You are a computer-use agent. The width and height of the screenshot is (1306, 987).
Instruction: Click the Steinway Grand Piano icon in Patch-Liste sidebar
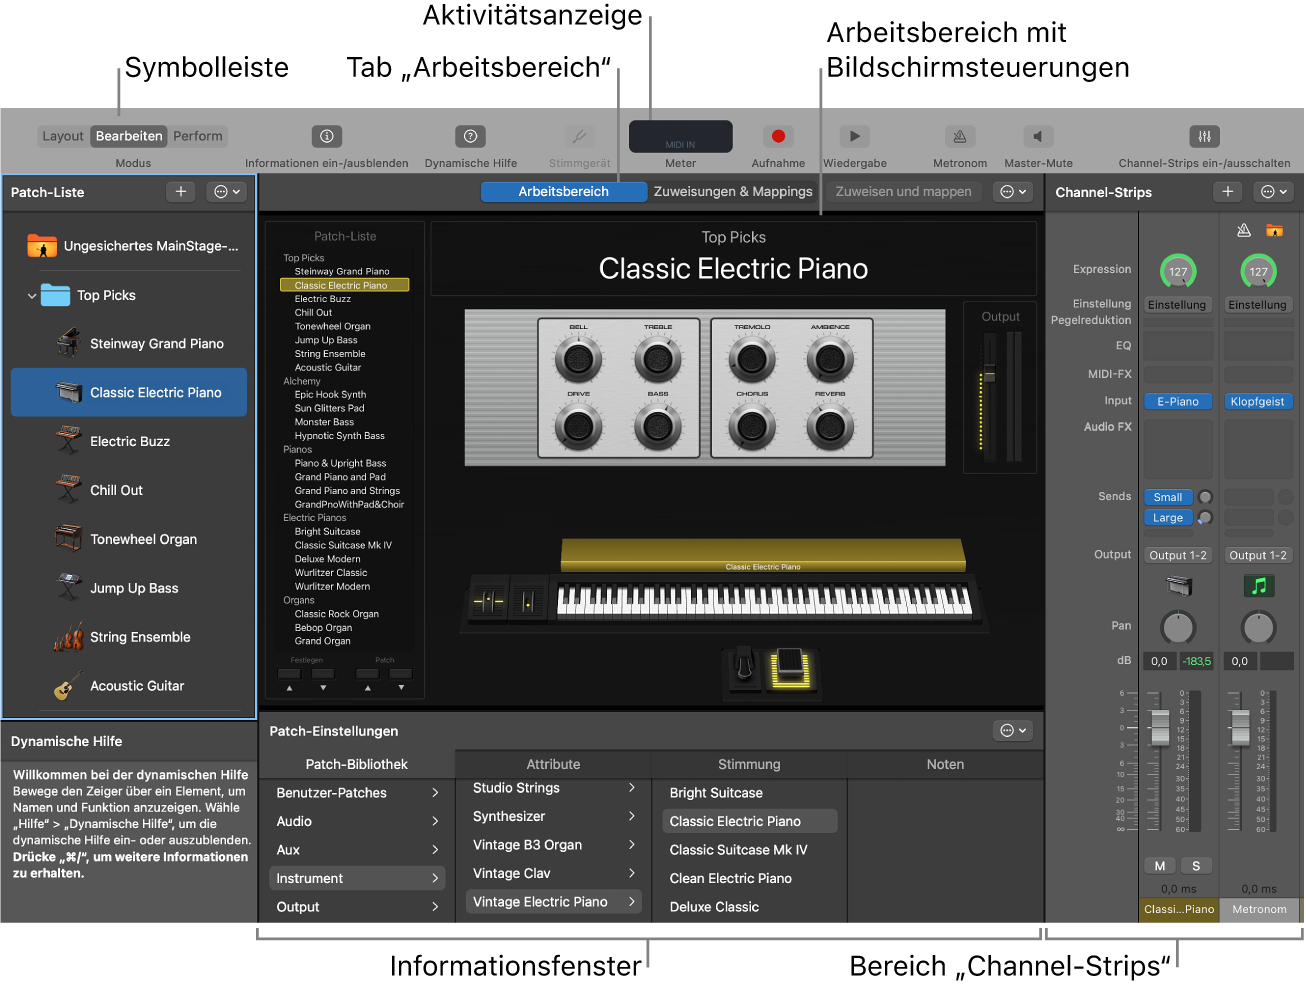tap(68, 343)
